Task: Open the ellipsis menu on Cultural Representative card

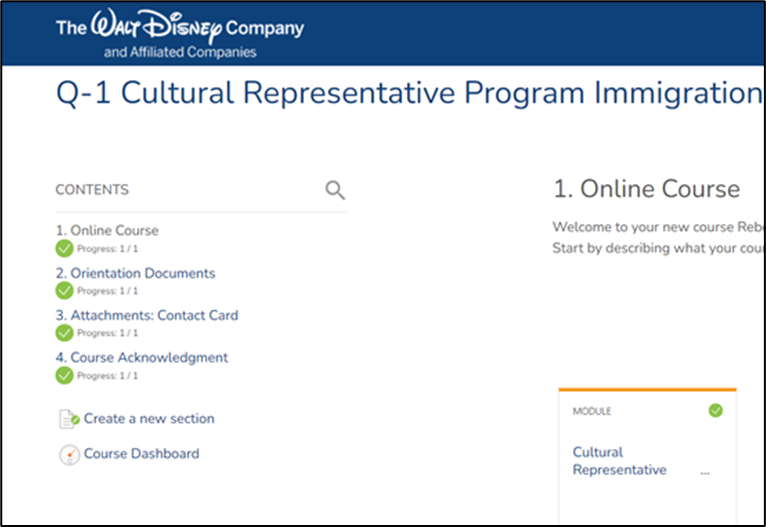Action: (704, 472)
